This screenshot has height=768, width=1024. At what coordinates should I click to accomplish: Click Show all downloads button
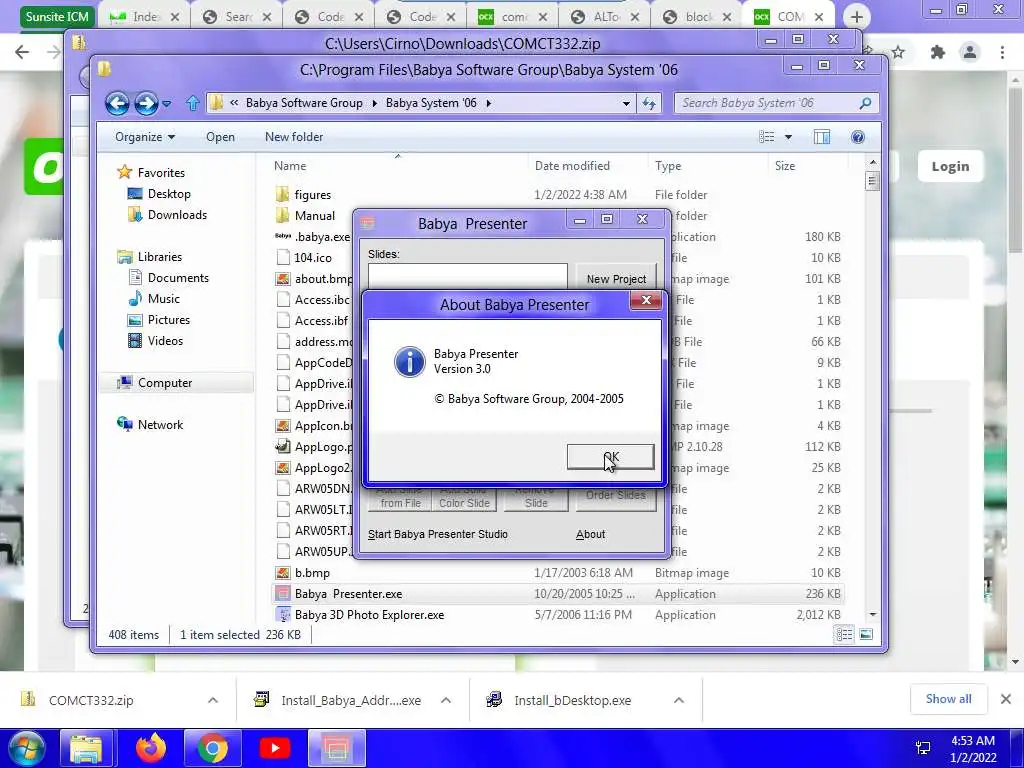(x=948, y=699)
